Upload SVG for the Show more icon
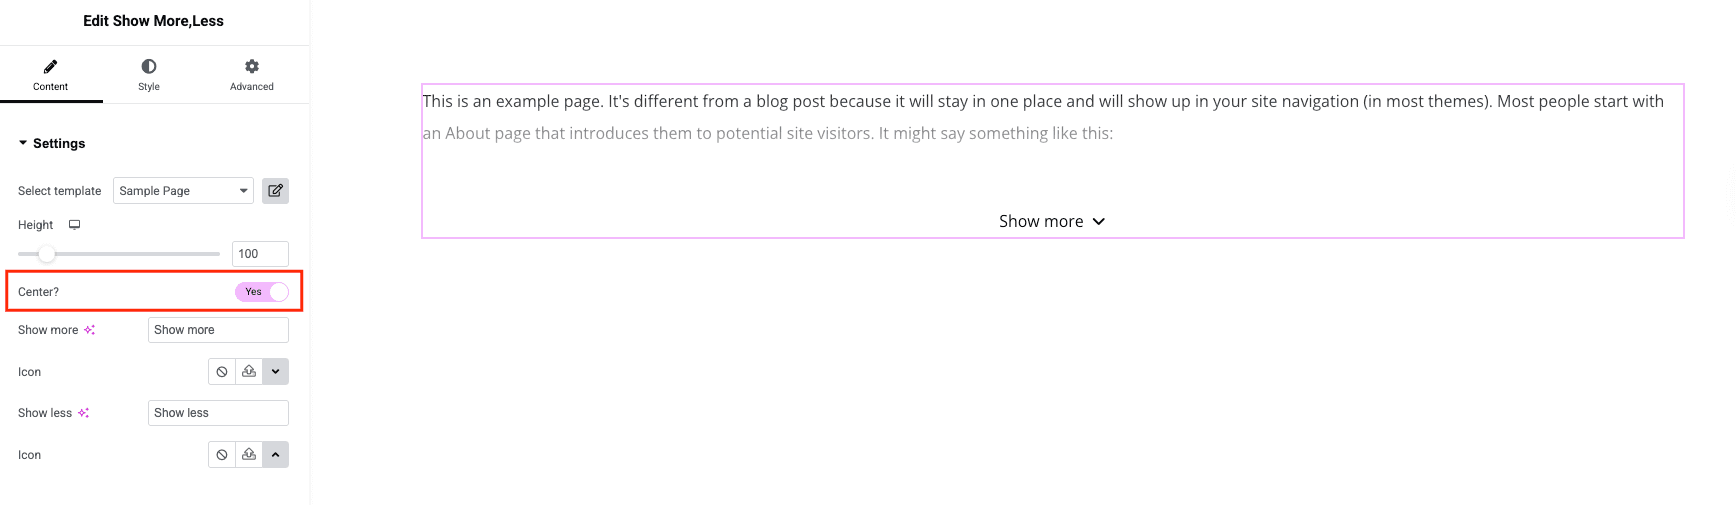This screenshot has height=505, width=1736. 249,372
